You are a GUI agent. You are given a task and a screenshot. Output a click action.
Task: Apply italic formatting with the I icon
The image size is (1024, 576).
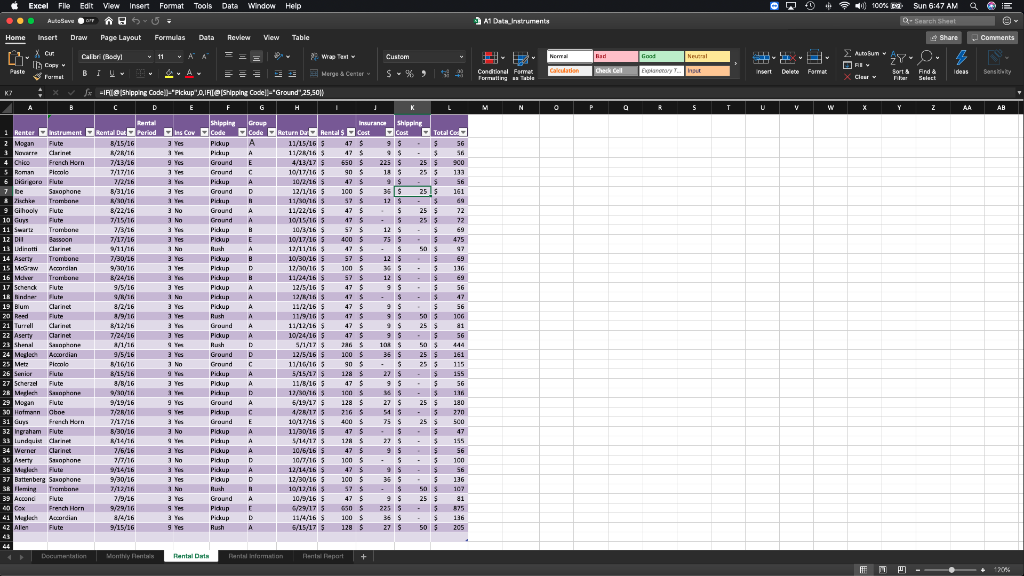tap(98, 74)
